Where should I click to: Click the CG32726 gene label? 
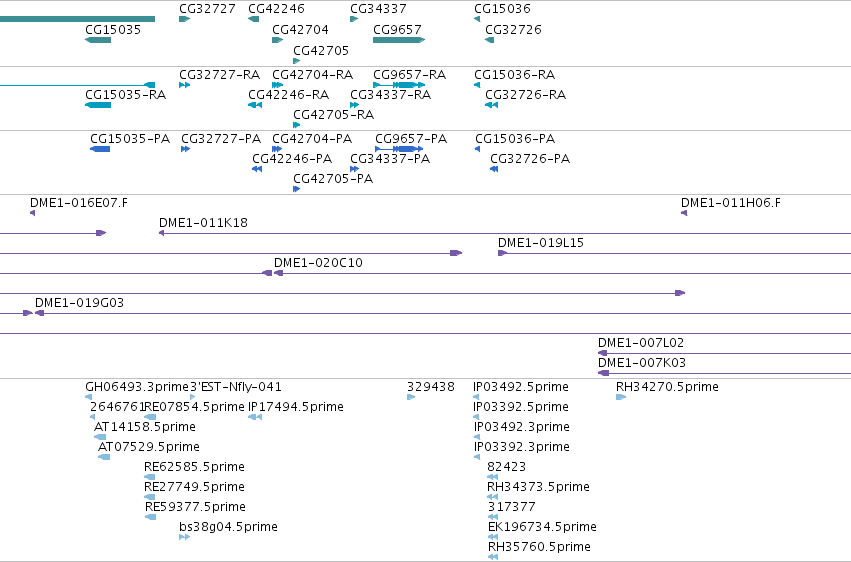click(513, 29)
